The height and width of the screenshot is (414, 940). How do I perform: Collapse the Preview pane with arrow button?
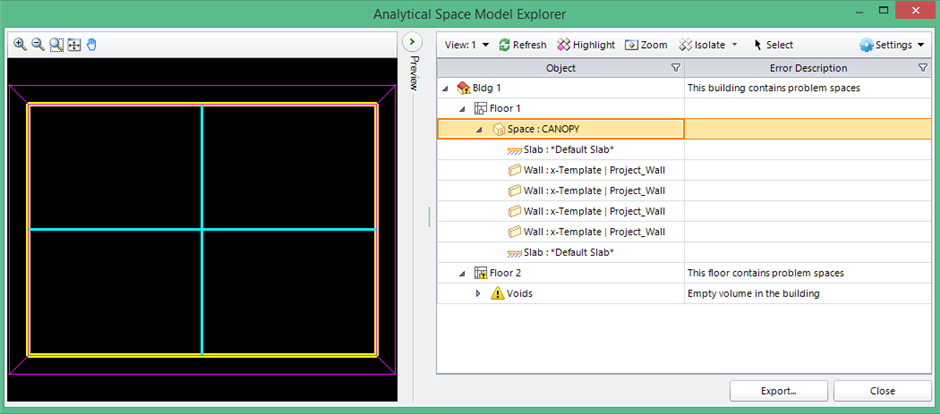pos(412,42)
